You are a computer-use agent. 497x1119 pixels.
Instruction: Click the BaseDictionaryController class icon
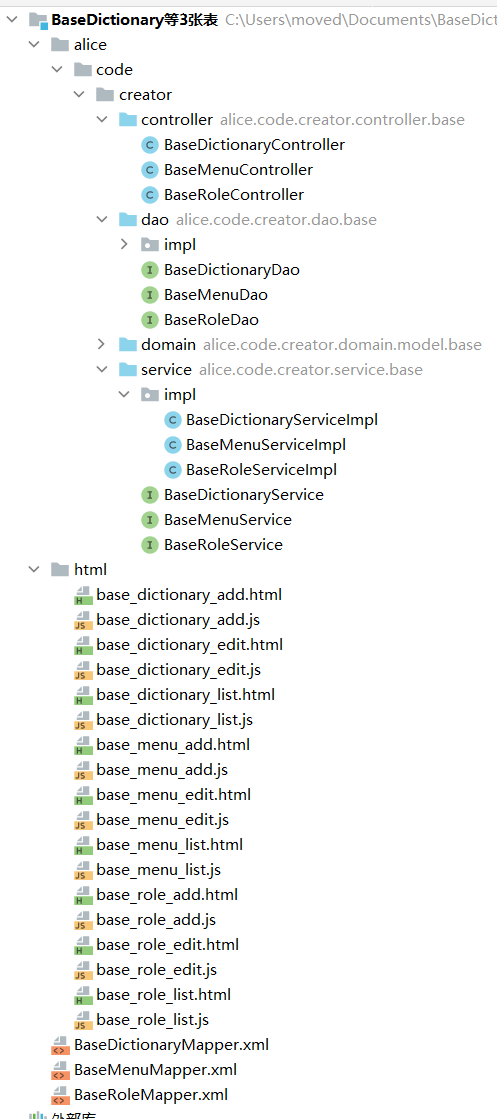(150, 145)
